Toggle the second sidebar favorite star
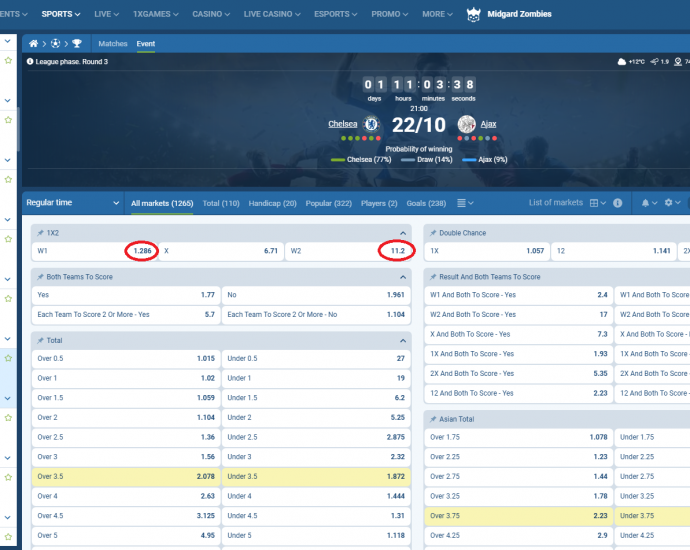 tap(8, 120)
